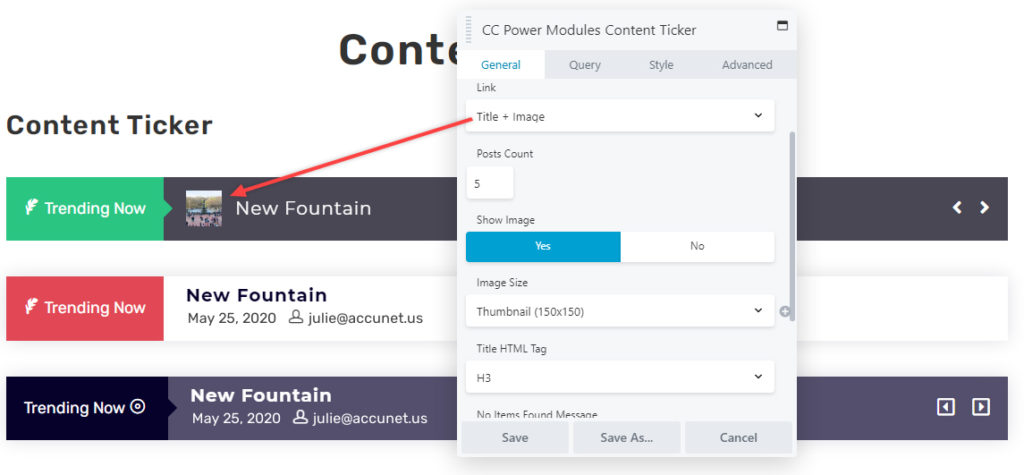Click next chevron arrow on first ticker
Screen dimensions: 1024x475
[984, 208]
